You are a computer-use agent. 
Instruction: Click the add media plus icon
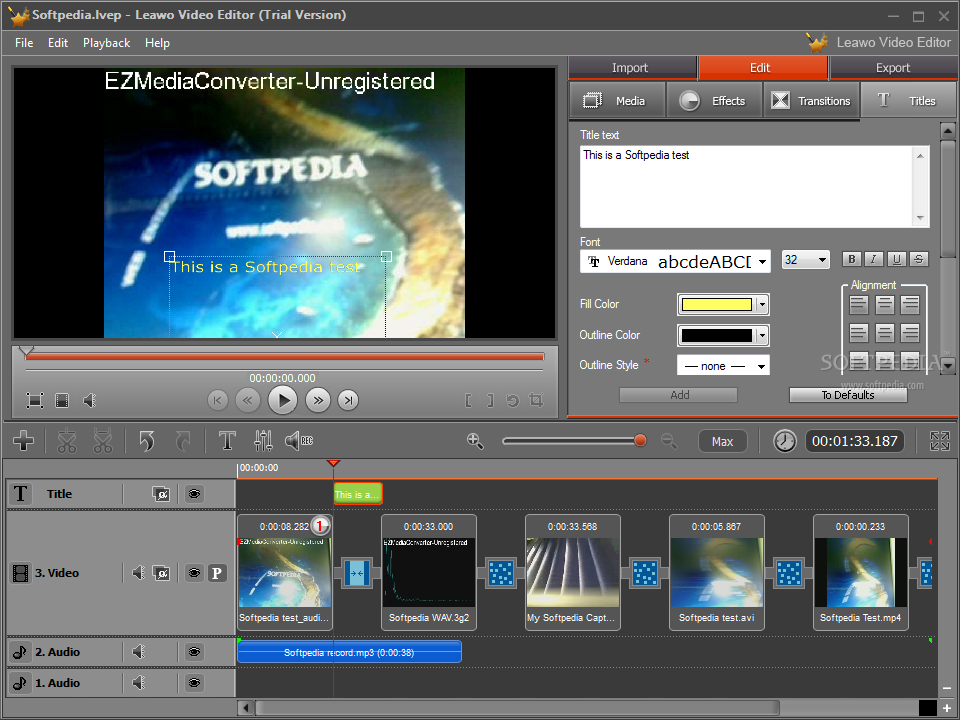pyautogui.click(x=23, y=440)
